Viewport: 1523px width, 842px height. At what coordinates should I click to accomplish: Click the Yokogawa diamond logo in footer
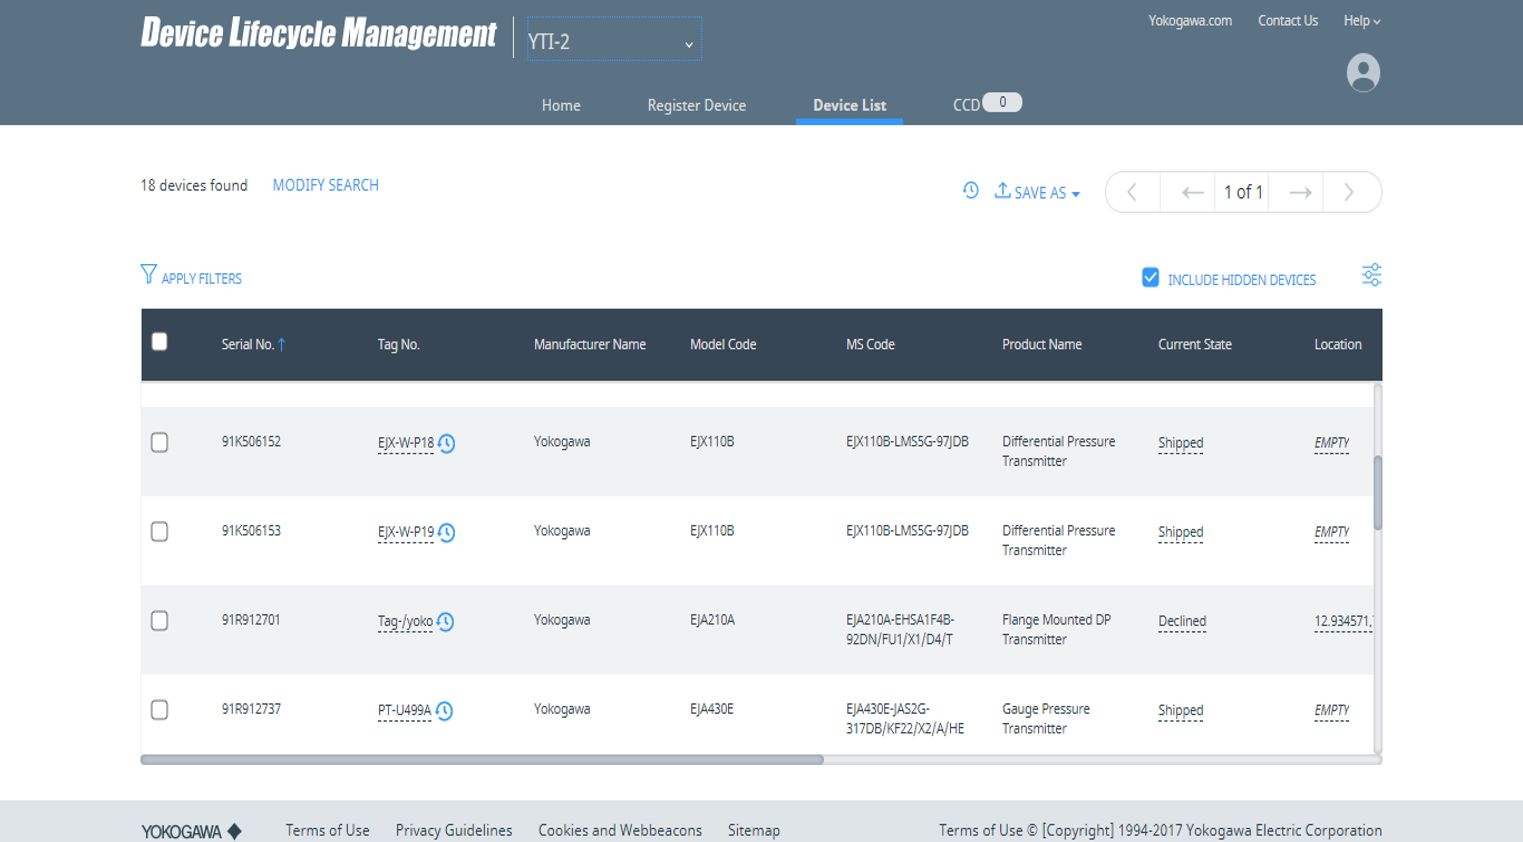click(235, 832)
